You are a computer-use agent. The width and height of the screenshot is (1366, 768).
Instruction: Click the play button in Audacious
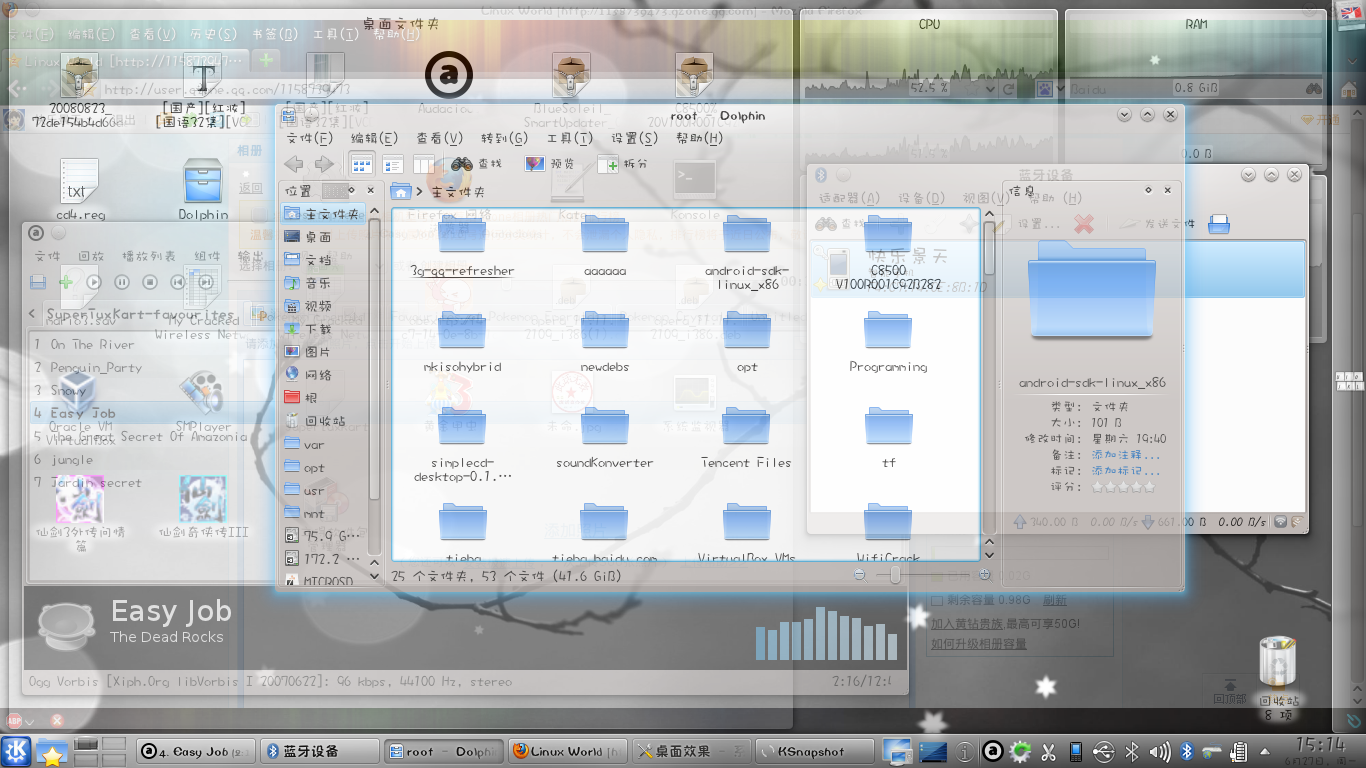tap(93, 282)
